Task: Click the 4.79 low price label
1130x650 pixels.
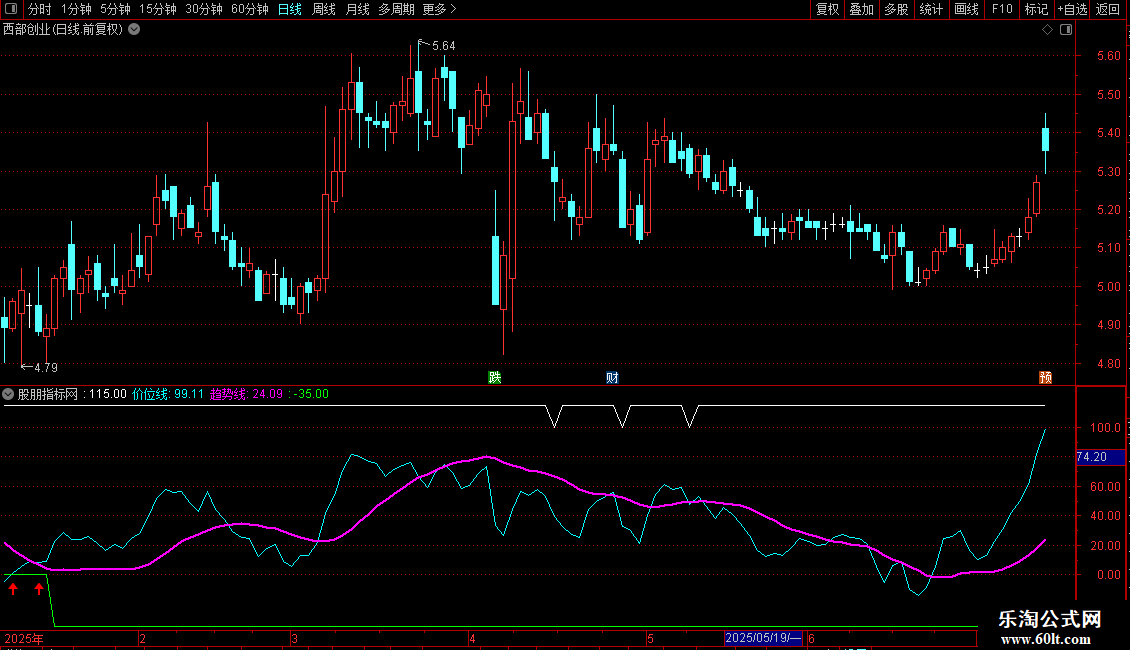Action: click(x=45, y=368)
